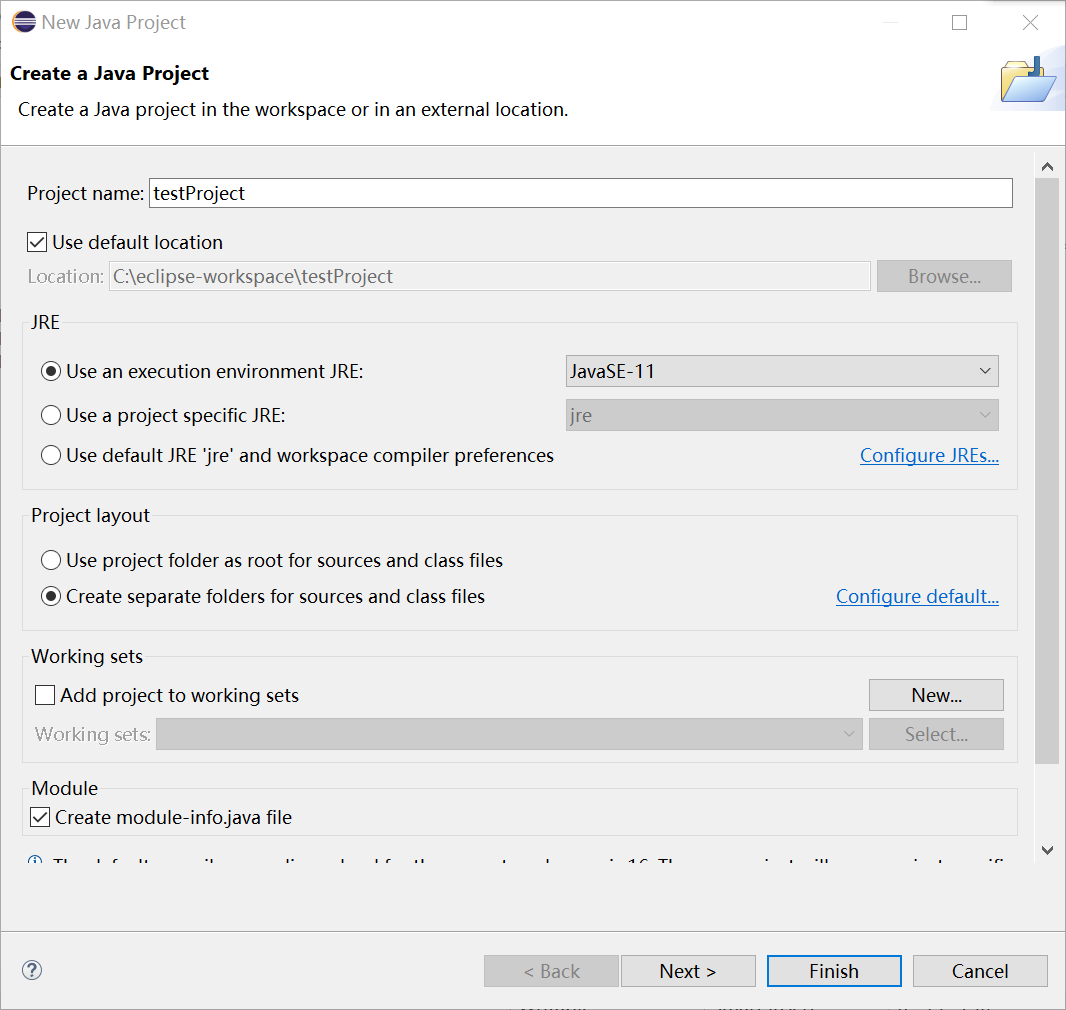The image size is (1066, 1010).
Task: Click New... working set button
Action: pos(935,695)
